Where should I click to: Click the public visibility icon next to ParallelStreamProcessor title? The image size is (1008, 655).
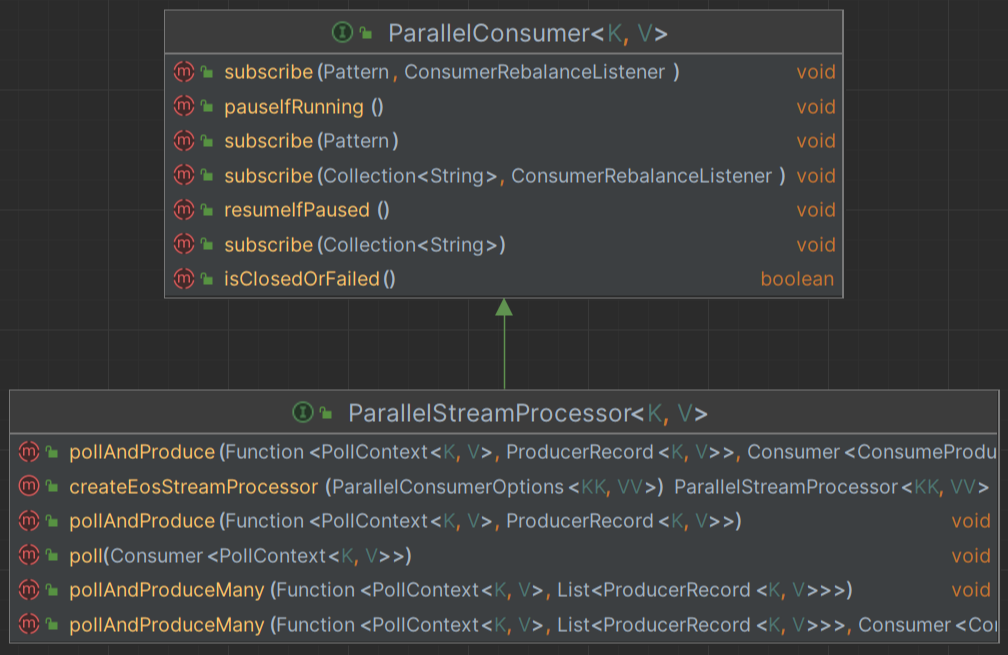[326, 413]
